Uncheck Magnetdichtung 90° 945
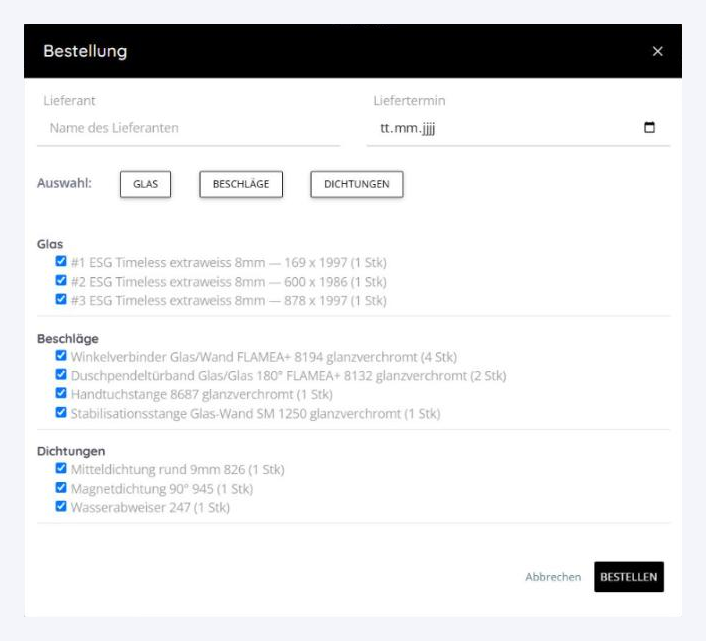706x641 pixels. (x=61, y=488)
